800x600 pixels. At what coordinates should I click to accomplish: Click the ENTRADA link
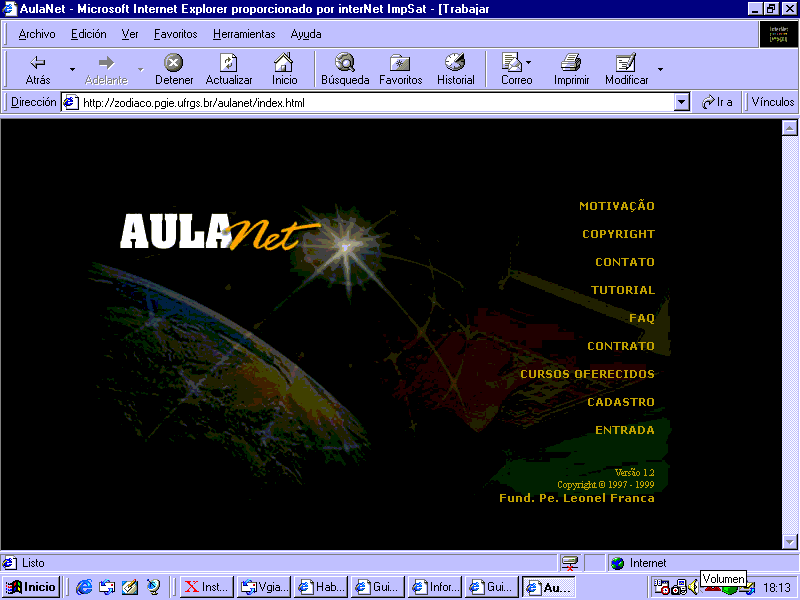coord(624,430)
